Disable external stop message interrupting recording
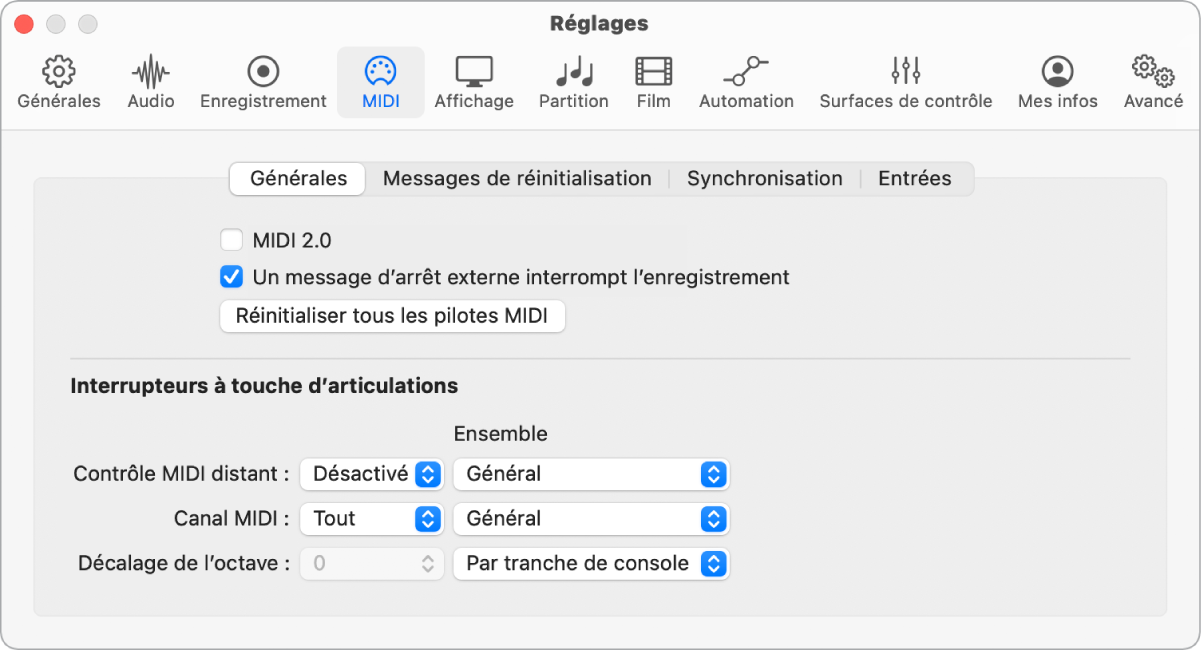Viewport: 1202px width, 652px height. 231,276
